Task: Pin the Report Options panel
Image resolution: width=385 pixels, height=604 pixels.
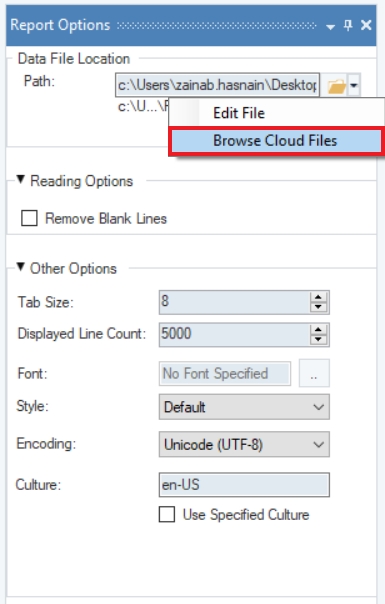Action: pos(348,25)
